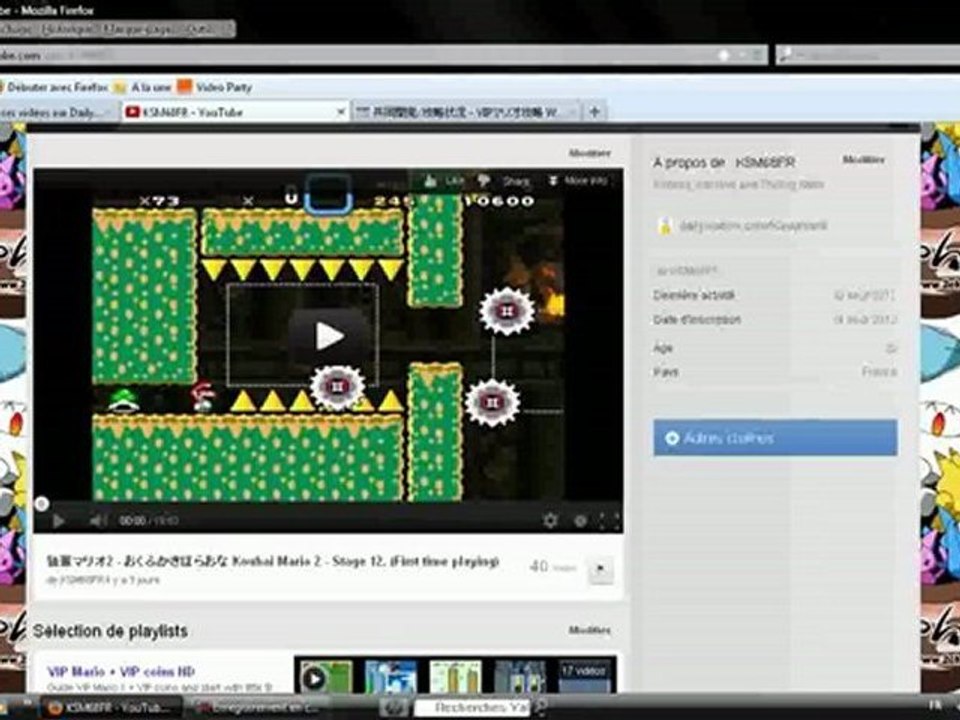Click the Firefox address bar
960x720 pixels.
point(383,55)
